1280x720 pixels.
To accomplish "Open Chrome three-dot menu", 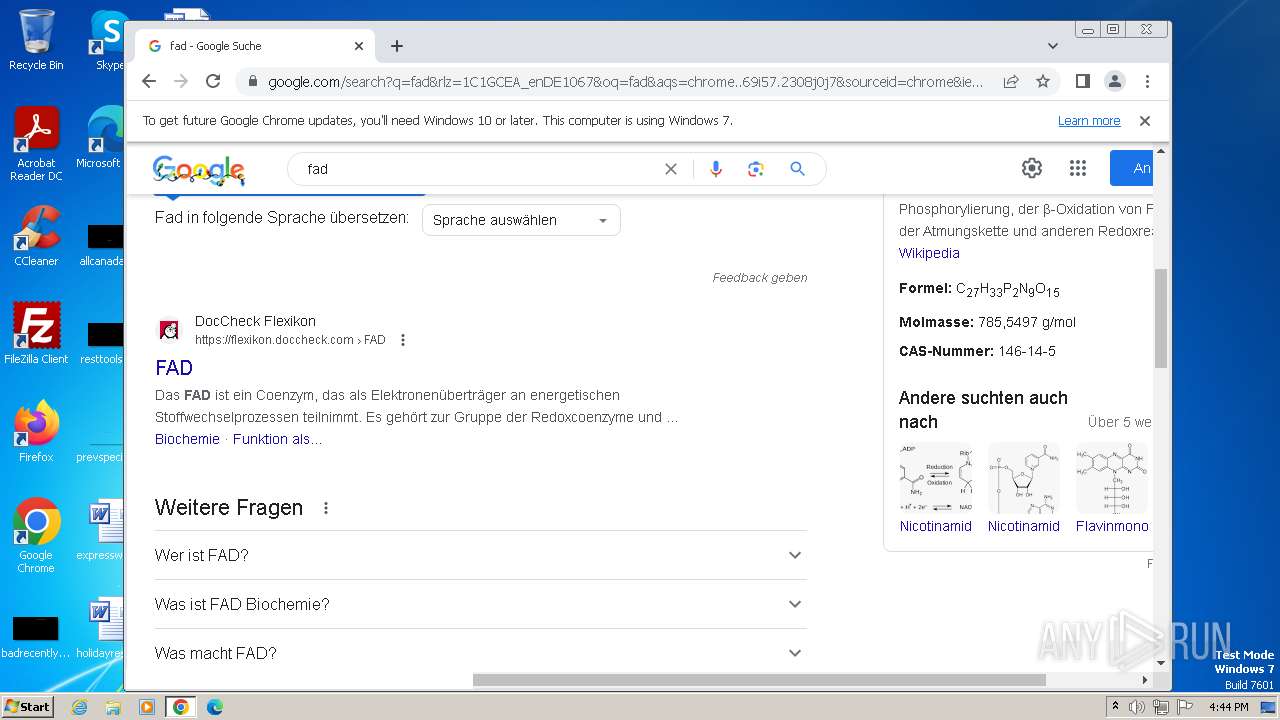I will tap(1147, 81).
